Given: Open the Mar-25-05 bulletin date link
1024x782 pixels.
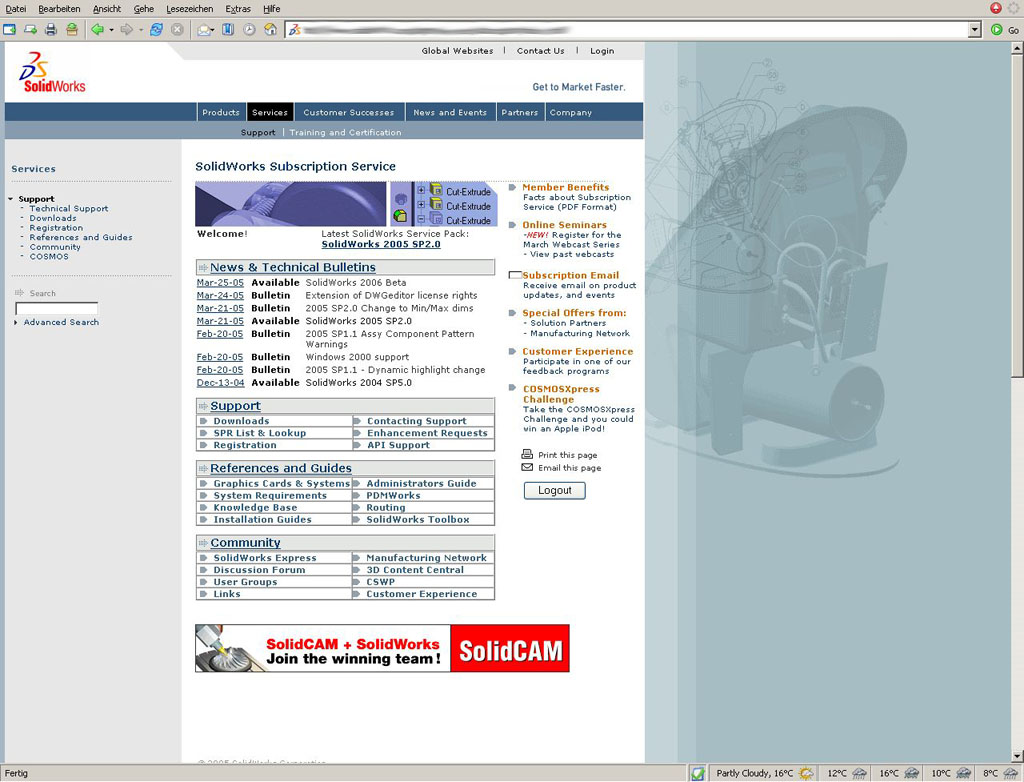Looking at the screenshot, I should (x=220, y=283).
